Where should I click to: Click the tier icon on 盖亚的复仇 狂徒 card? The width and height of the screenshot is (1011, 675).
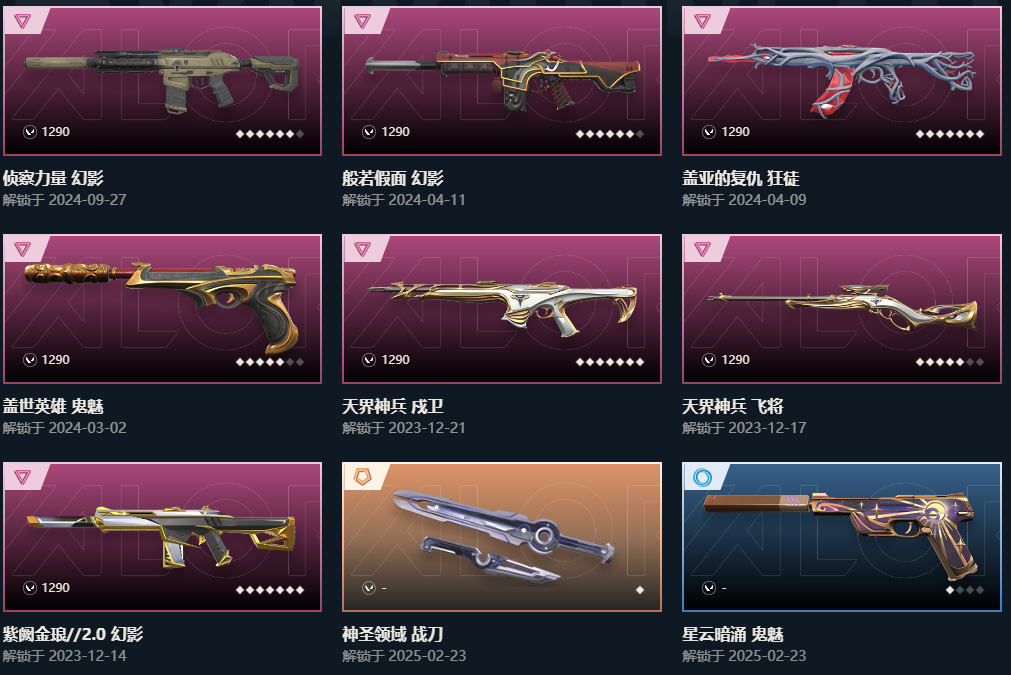tap(702, 22)
